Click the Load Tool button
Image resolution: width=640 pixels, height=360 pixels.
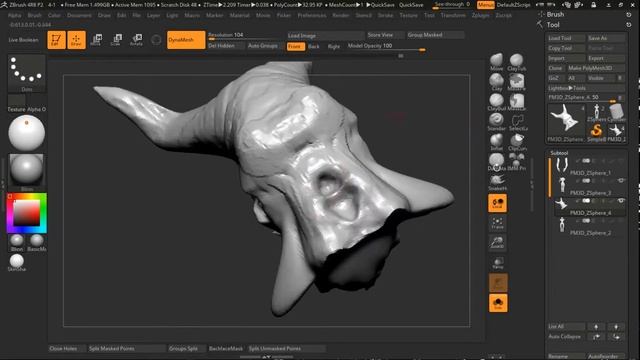(x=566, y=38)
